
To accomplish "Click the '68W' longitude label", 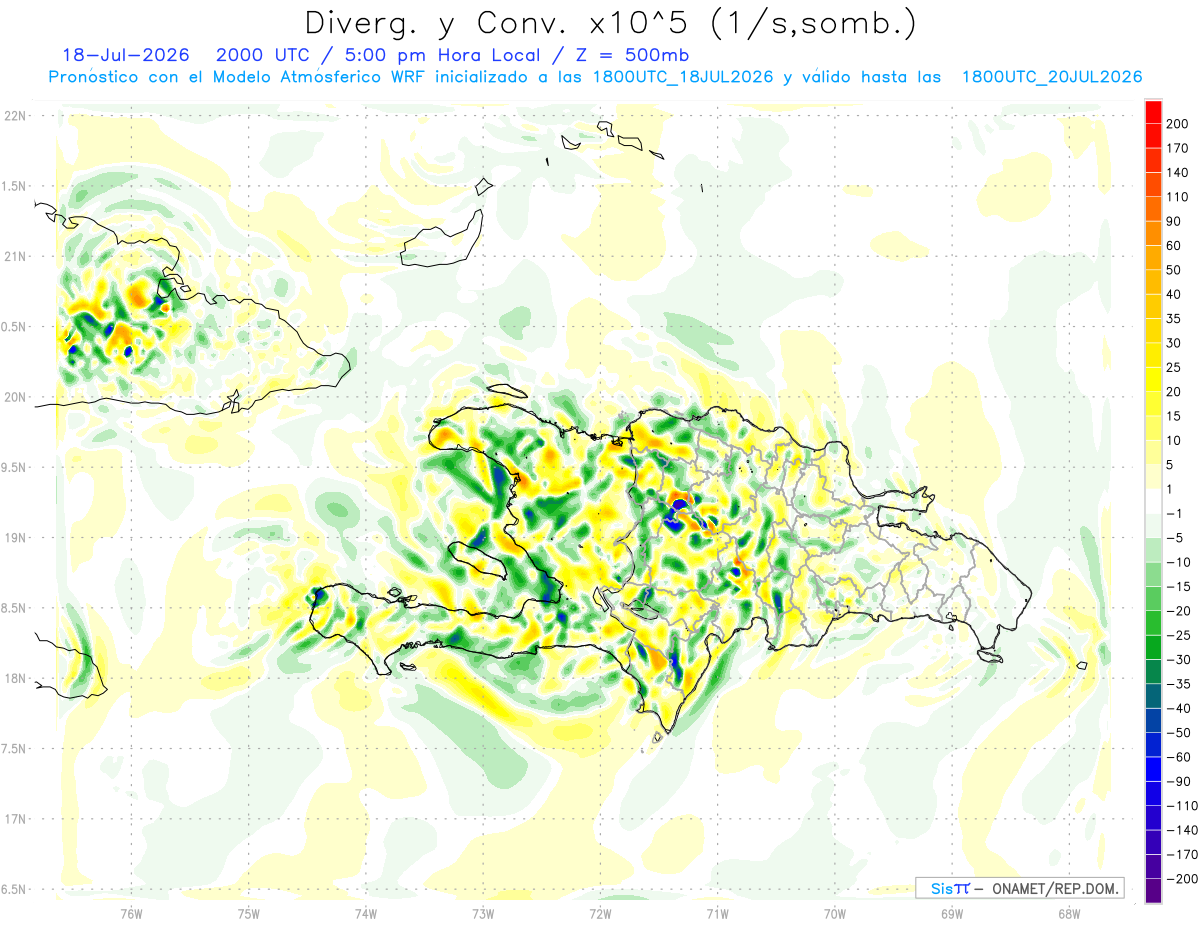I will point(1069,914).
